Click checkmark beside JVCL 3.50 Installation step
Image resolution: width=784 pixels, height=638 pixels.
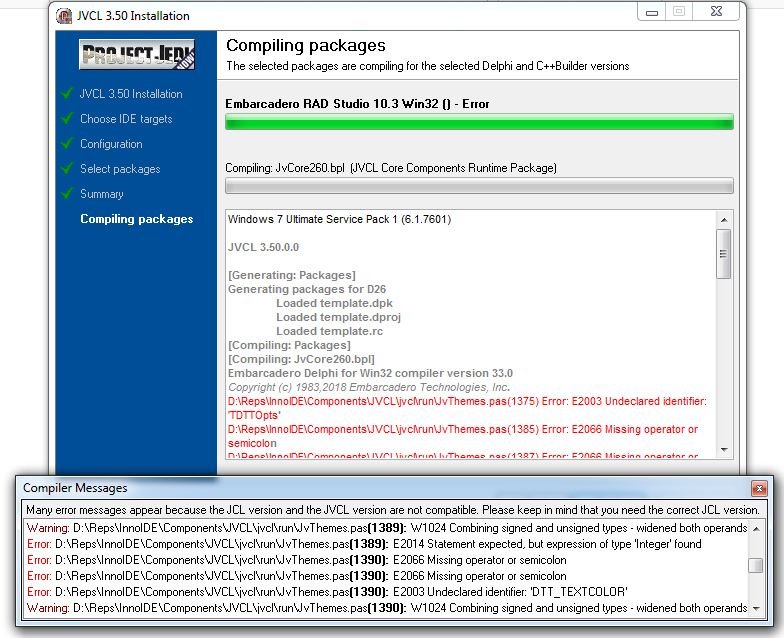[65, 94]
